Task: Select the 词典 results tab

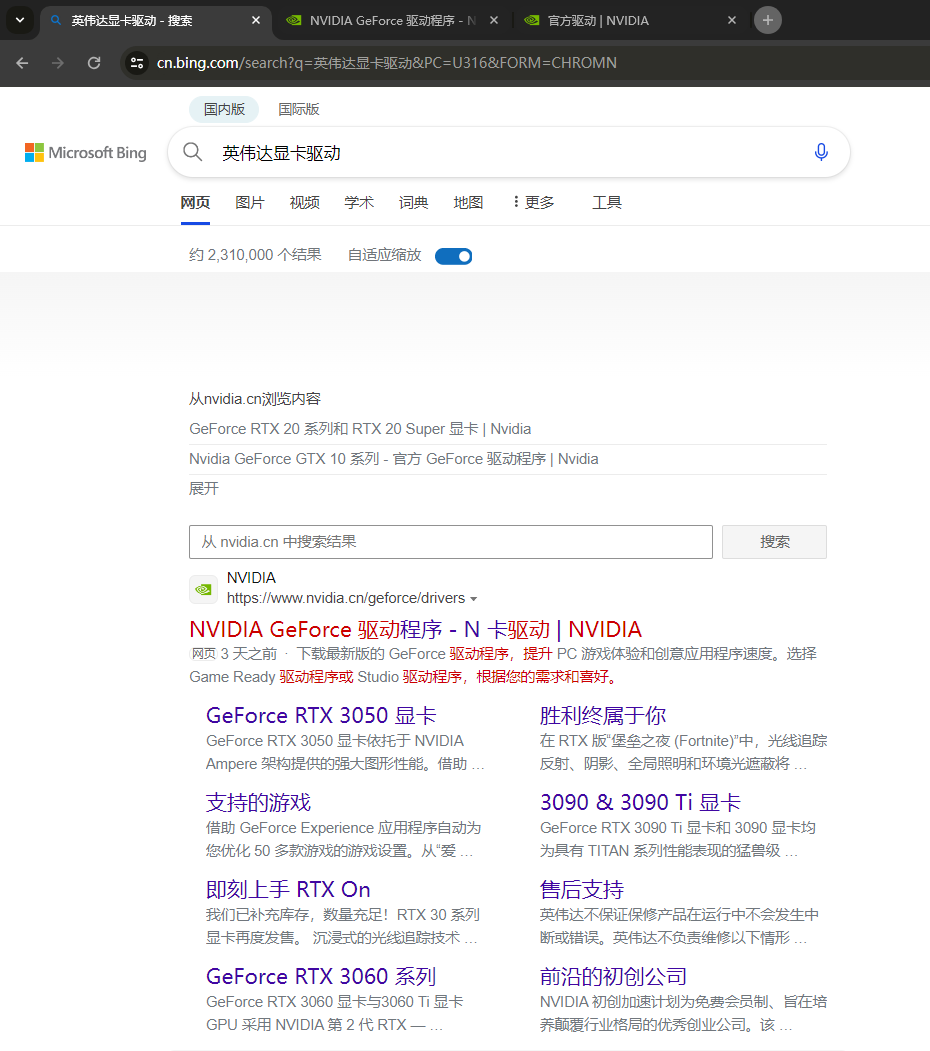Action: (414, 202)
